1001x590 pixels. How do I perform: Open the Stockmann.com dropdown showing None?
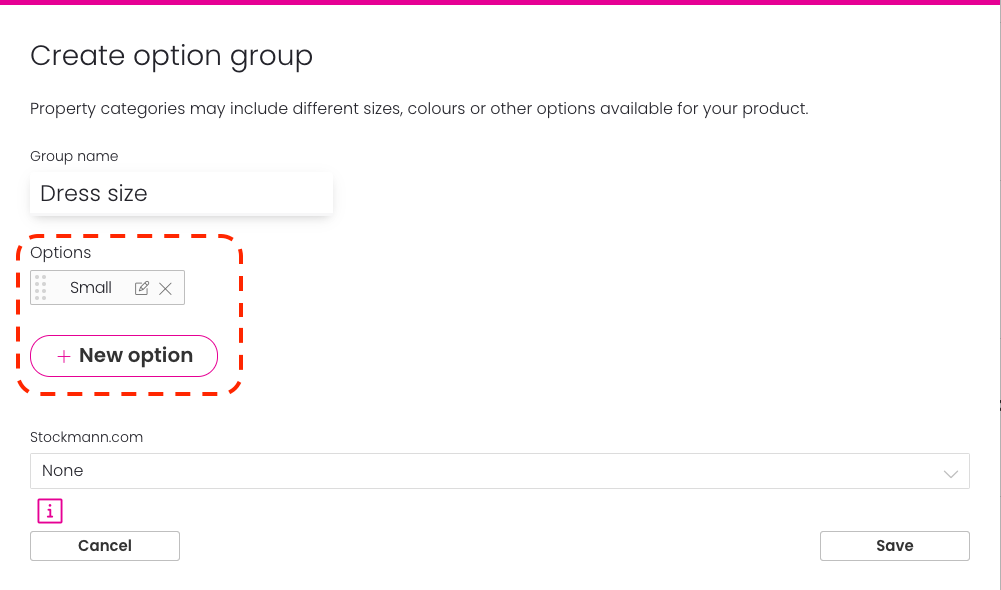point(500,471)
